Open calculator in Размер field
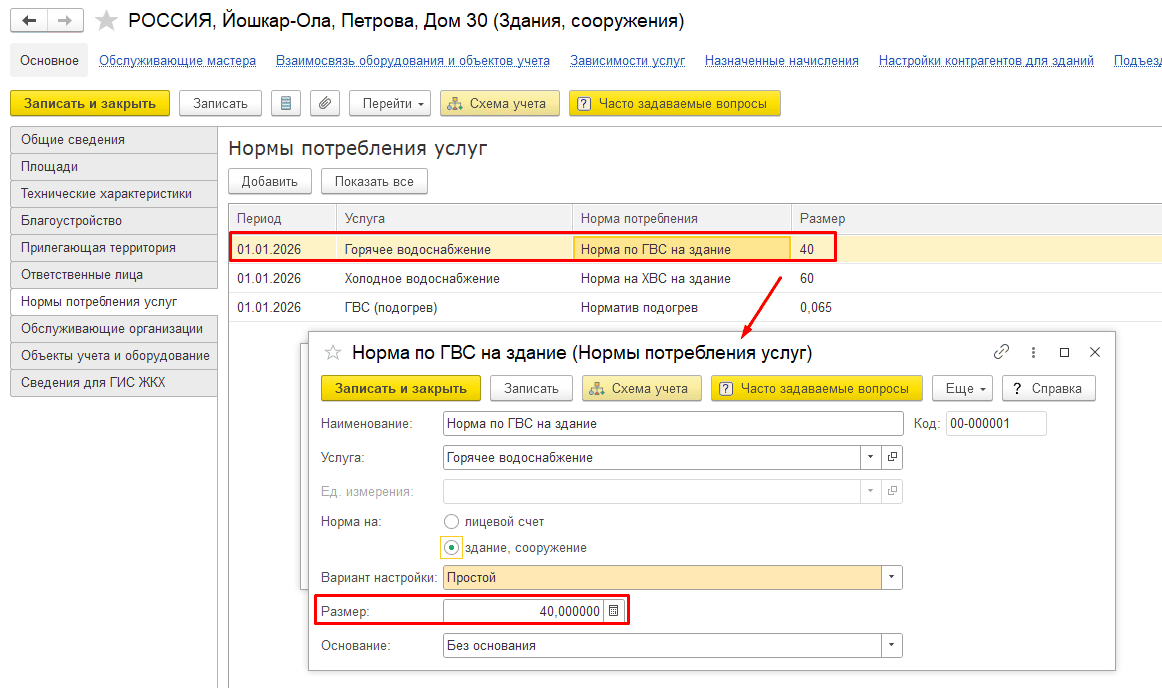Viewport: 1162px width, 688px height. (x=614, y=611)
